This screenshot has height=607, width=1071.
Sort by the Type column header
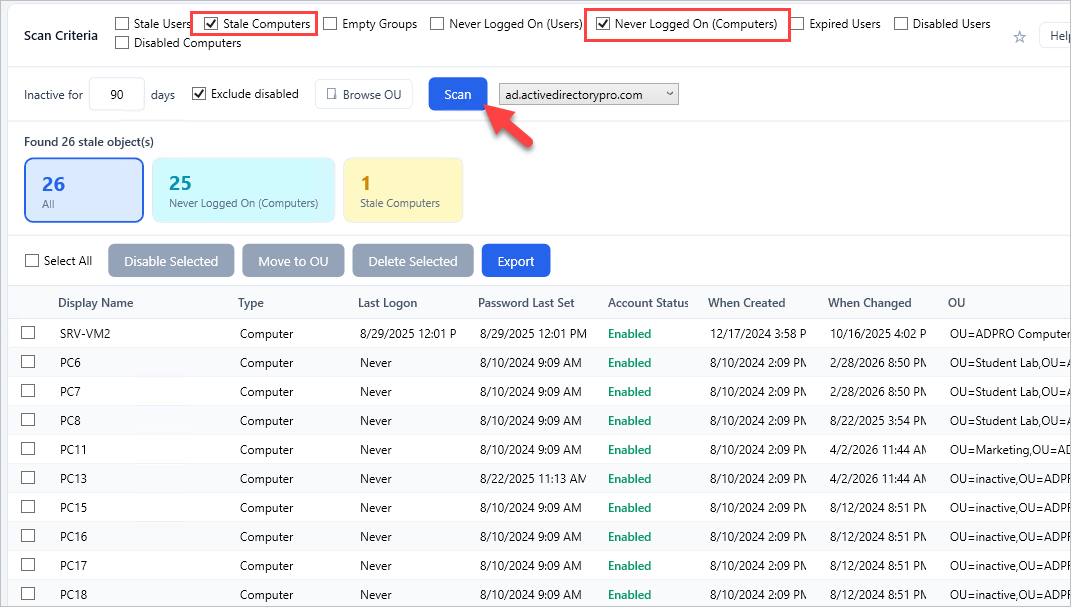tap(251, 302)
